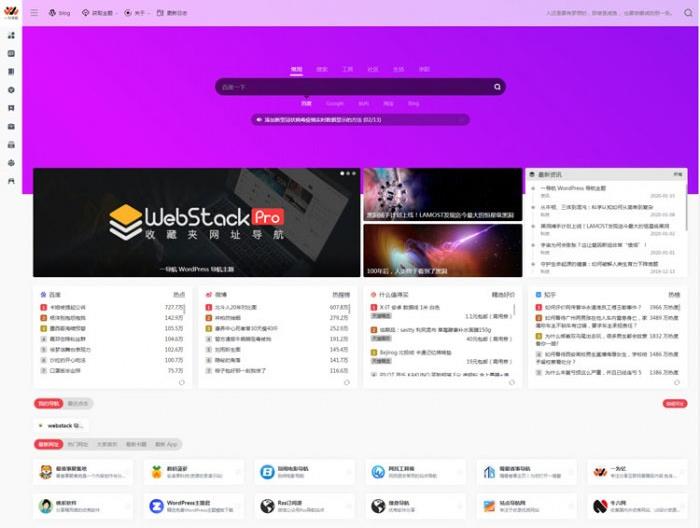
Task: Open the red-black N logo site card
Action: 638,506
